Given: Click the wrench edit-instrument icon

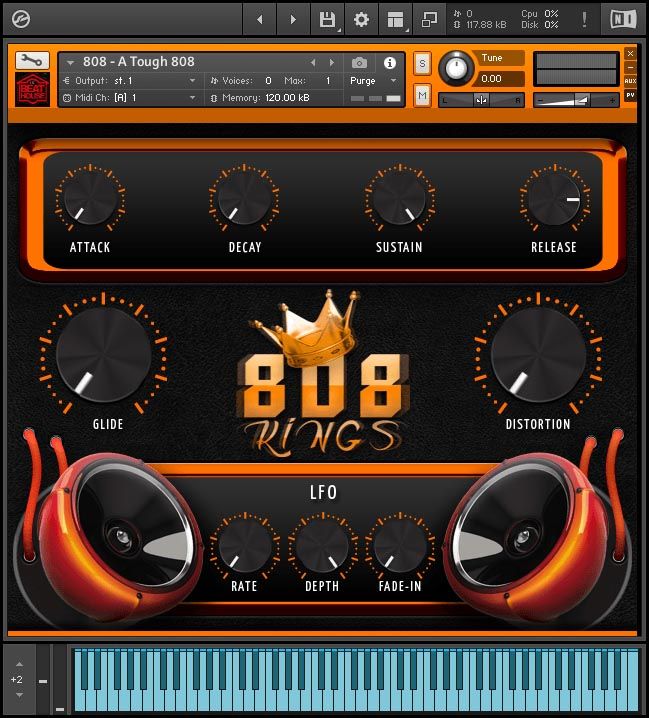Looking at the screenshot, I should (32, 61).
